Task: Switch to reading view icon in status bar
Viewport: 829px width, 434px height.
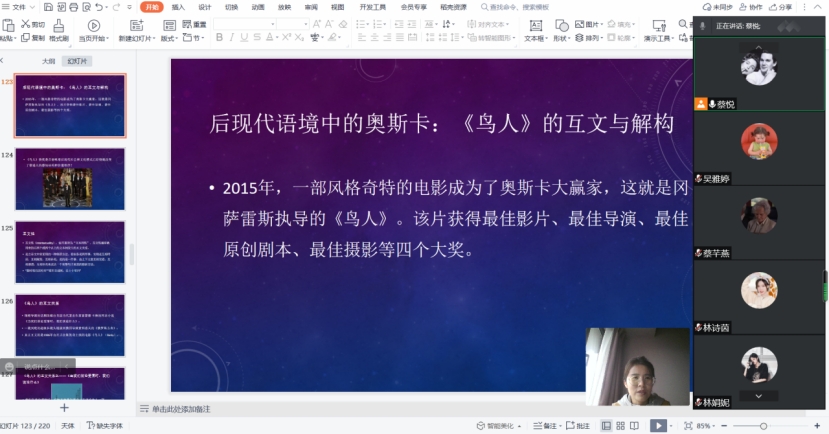Action: pos(634,426)
